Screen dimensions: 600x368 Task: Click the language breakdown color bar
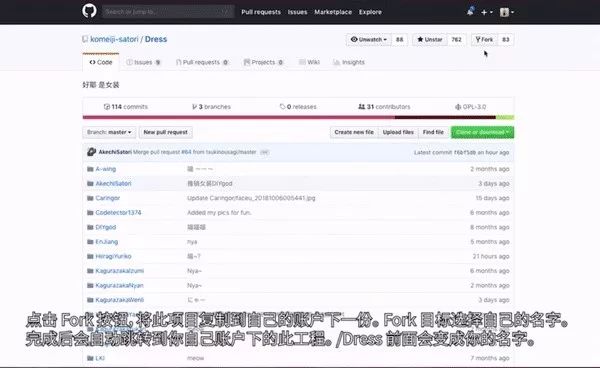point(298,117)
